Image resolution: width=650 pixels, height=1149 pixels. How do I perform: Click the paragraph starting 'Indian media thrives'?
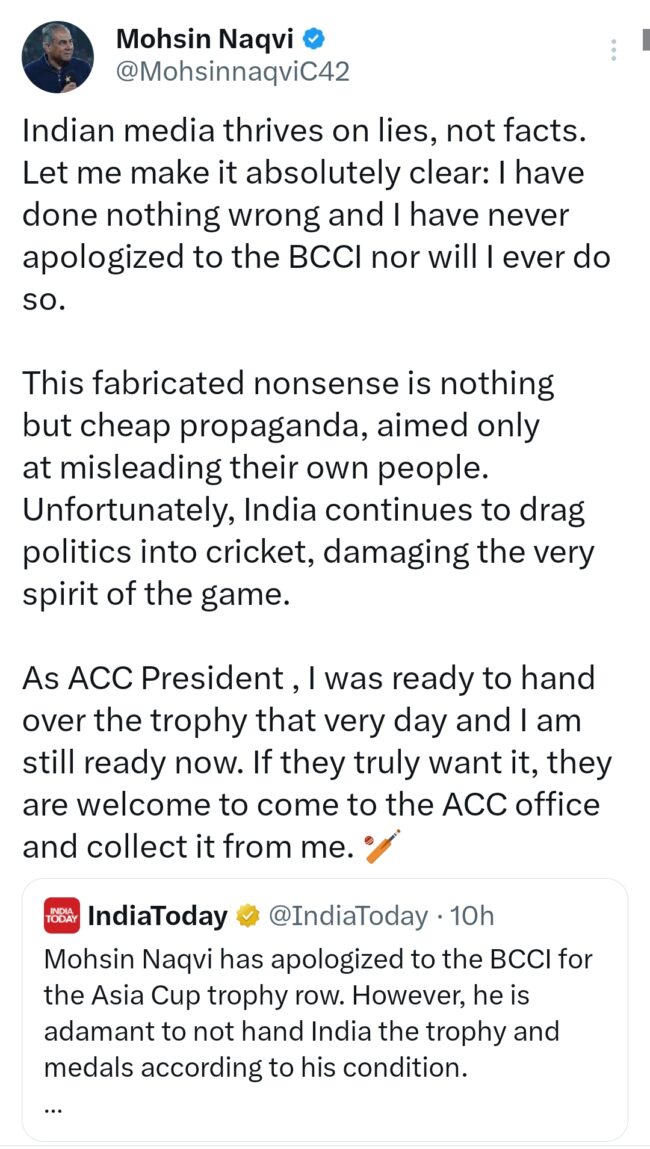click(316, 216)
